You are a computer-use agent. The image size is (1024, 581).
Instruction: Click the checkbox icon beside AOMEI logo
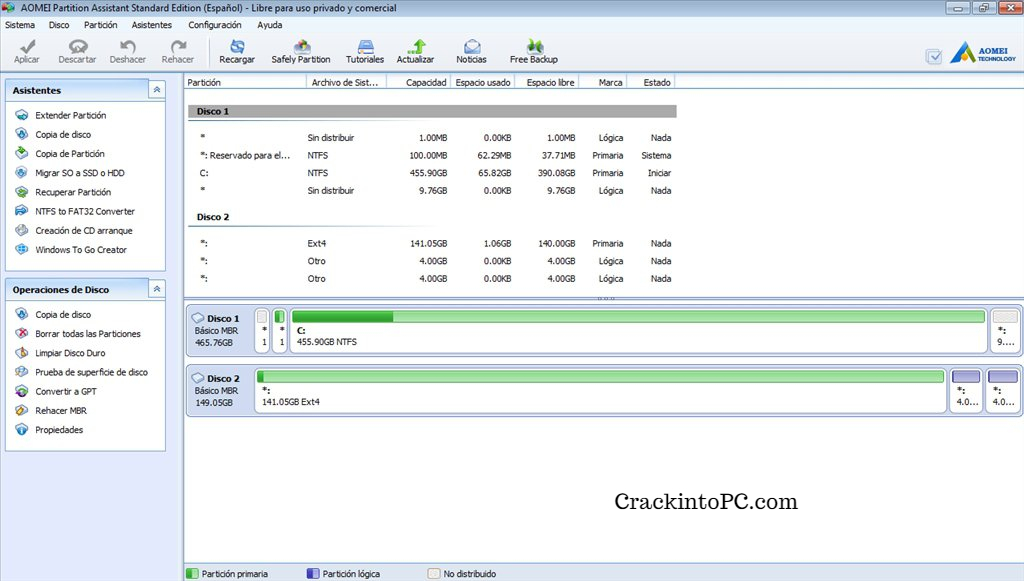pyautogui.click(x=935, y=57)
